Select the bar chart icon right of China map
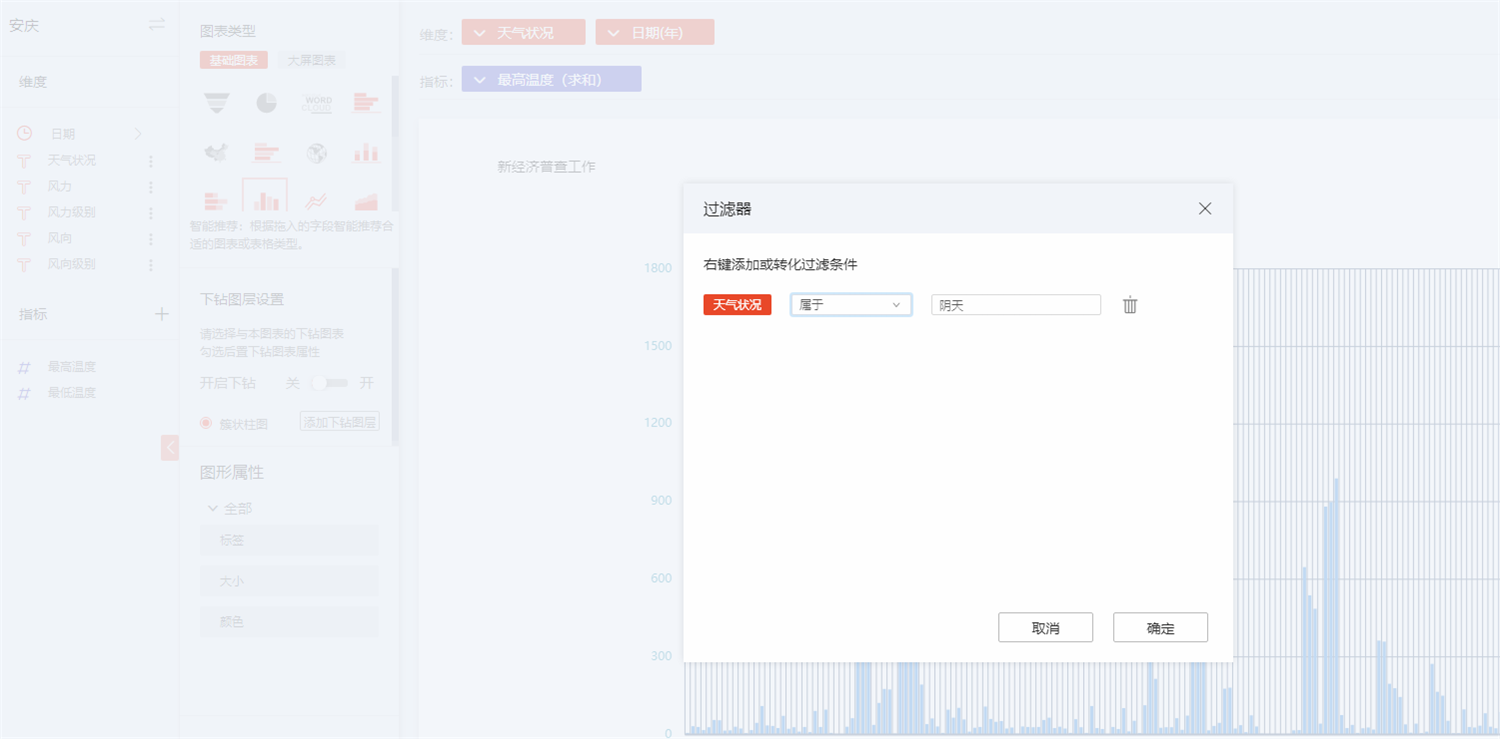This screenshot has width=1500, height=739. [266, 153]
